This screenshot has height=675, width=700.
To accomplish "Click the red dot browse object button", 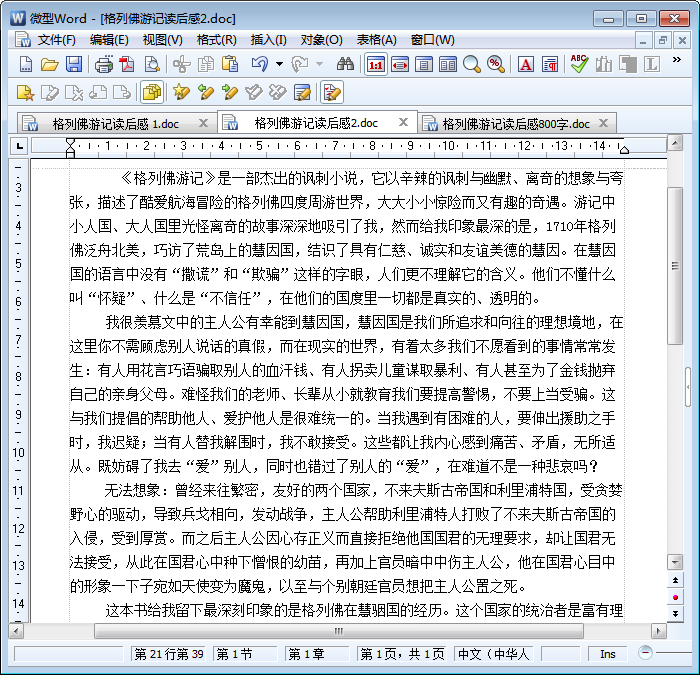I will point(675,597).
